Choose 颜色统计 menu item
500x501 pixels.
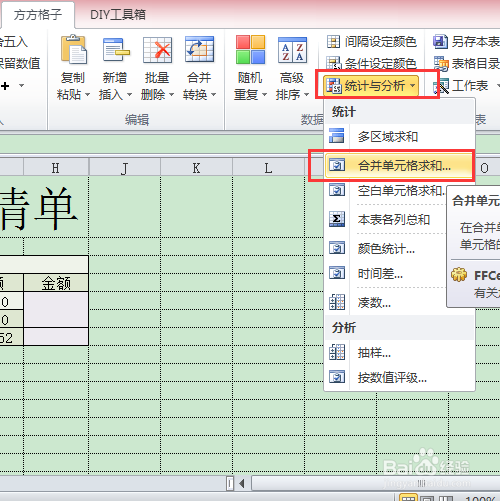(x=385, y=248)
